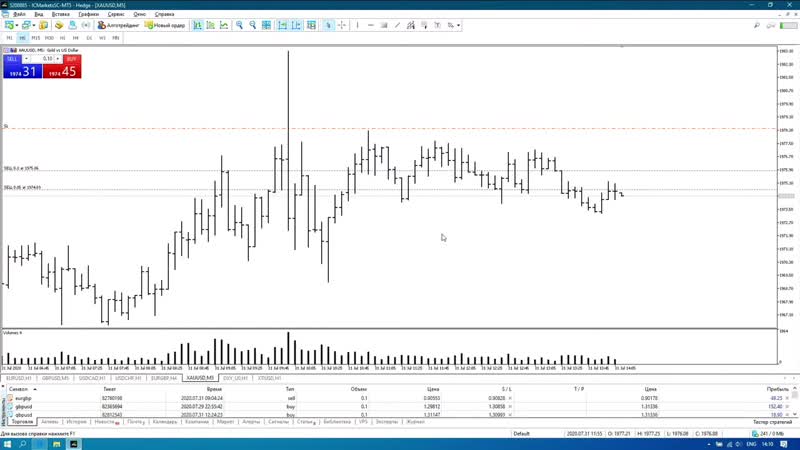Click the tile windows grid icon
The image size is (800, 450).
coord(266,25)
